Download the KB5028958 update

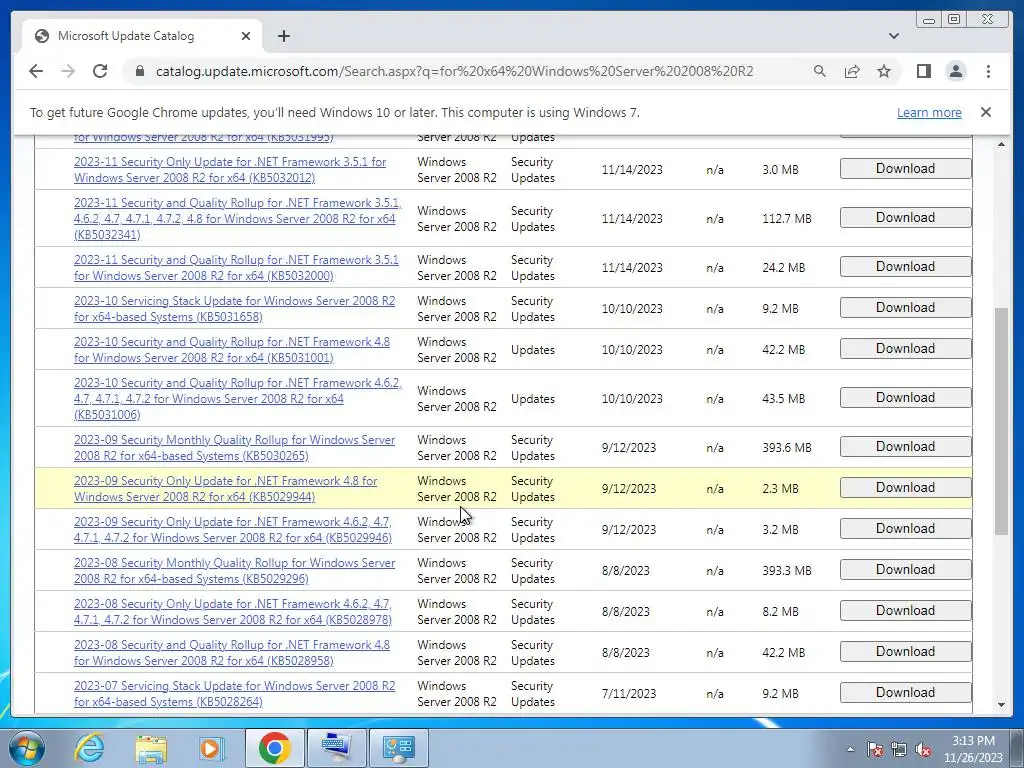[905, 652]
